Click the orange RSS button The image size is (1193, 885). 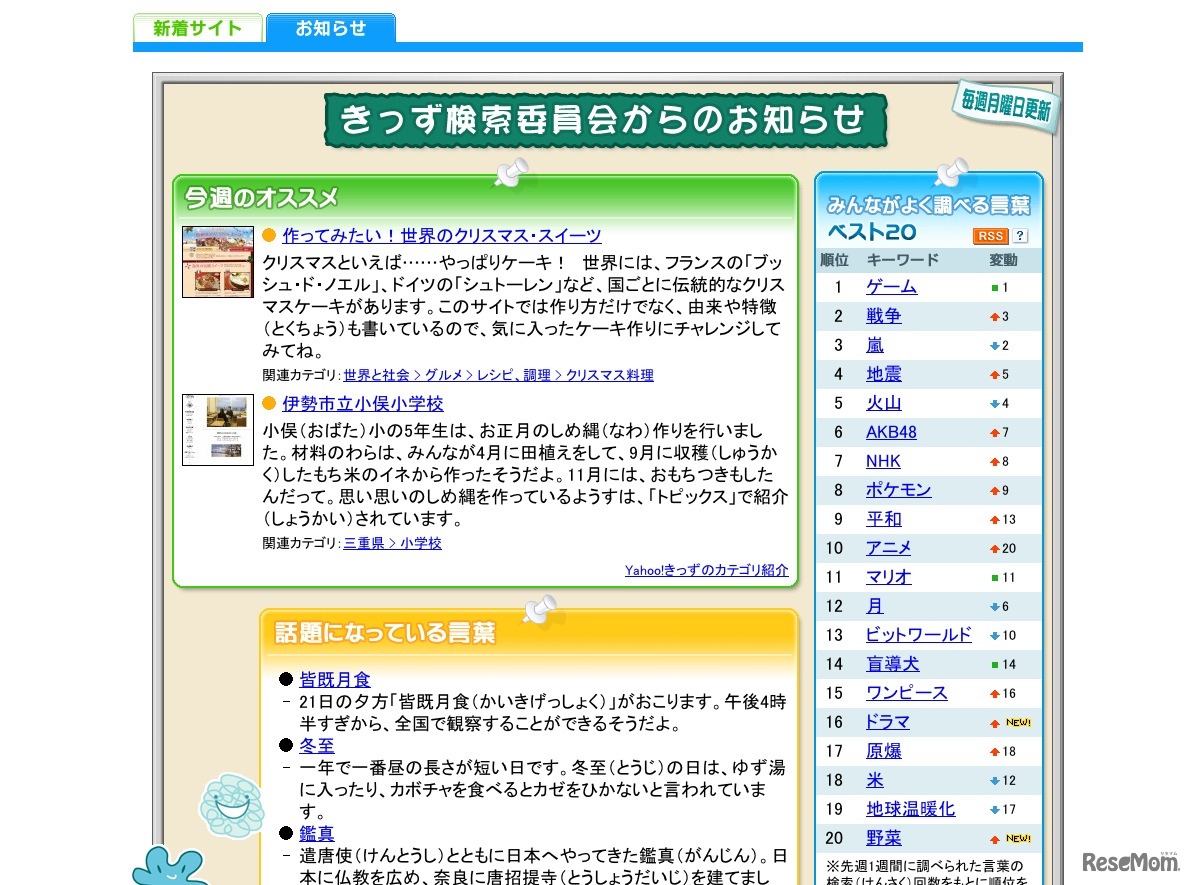point(990,236)
